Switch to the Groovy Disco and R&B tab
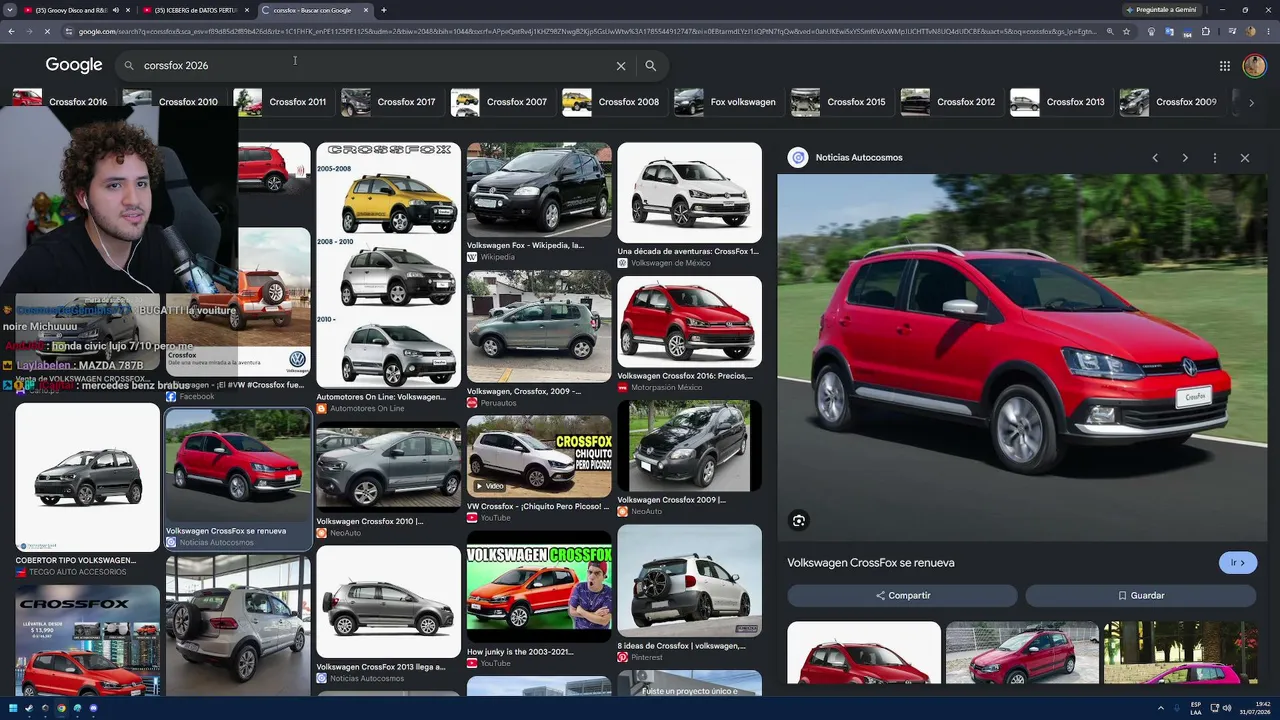This screenshot has height=720, width=1280. coord(72,10)
